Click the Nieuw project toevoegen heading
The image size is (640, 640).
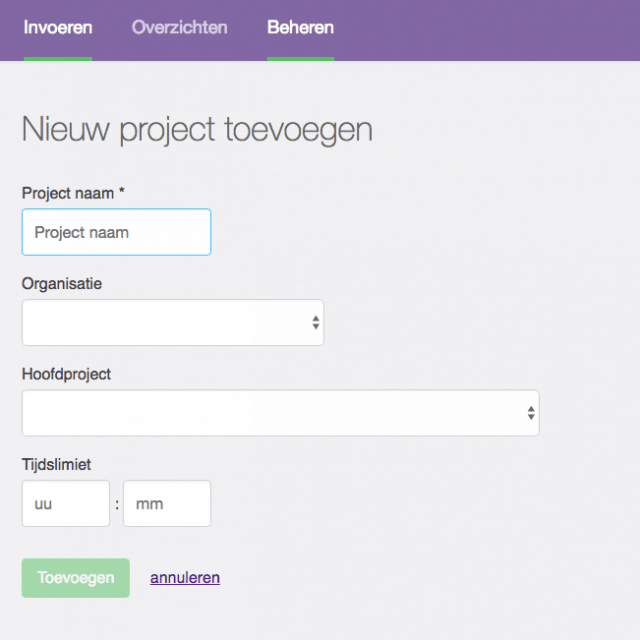tap(197, 130)
